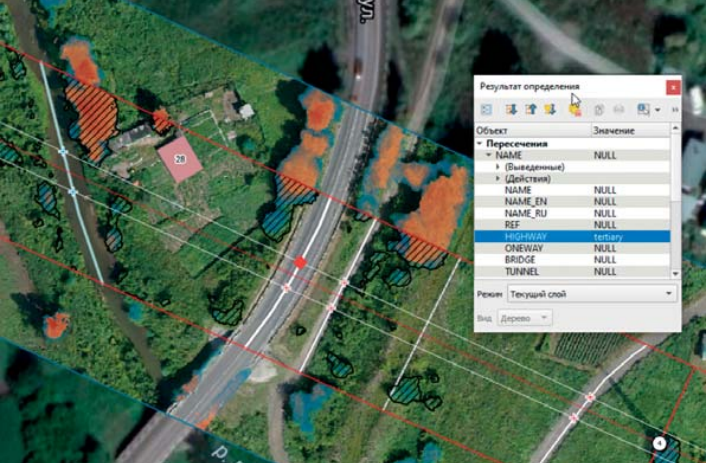Click the Collapse tree icon
Viewport: 706px width, 463px height.
pyautogui.click(x=530, y=110)
